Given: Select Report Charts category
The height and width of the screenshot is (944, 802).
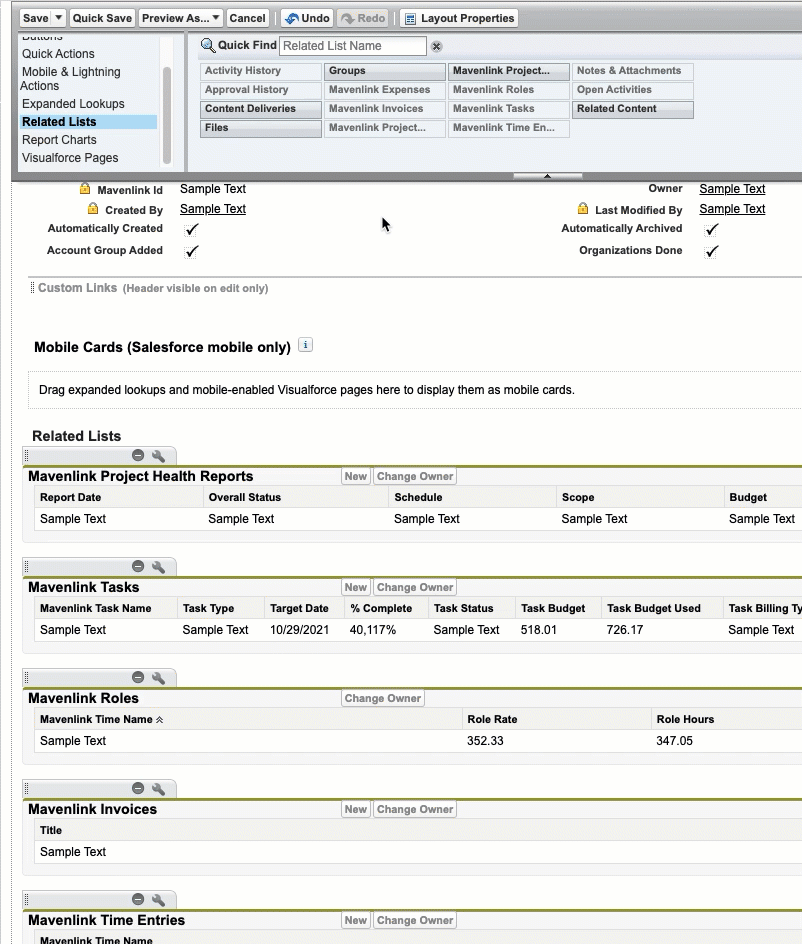Looking at the screenshot, I should click(59, 140).
